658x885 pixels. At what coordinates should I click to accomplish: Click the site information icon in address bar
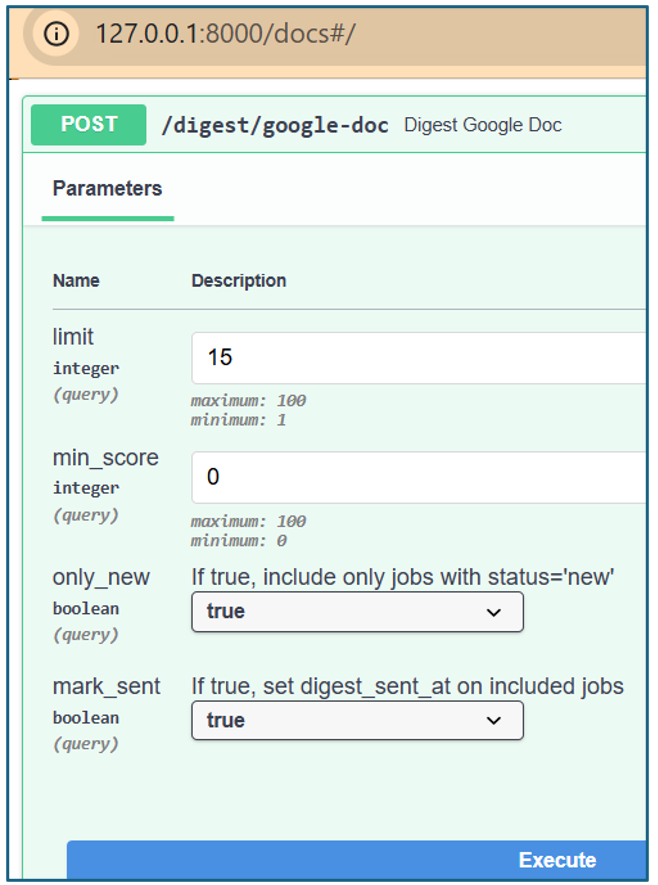pos(56,34)
